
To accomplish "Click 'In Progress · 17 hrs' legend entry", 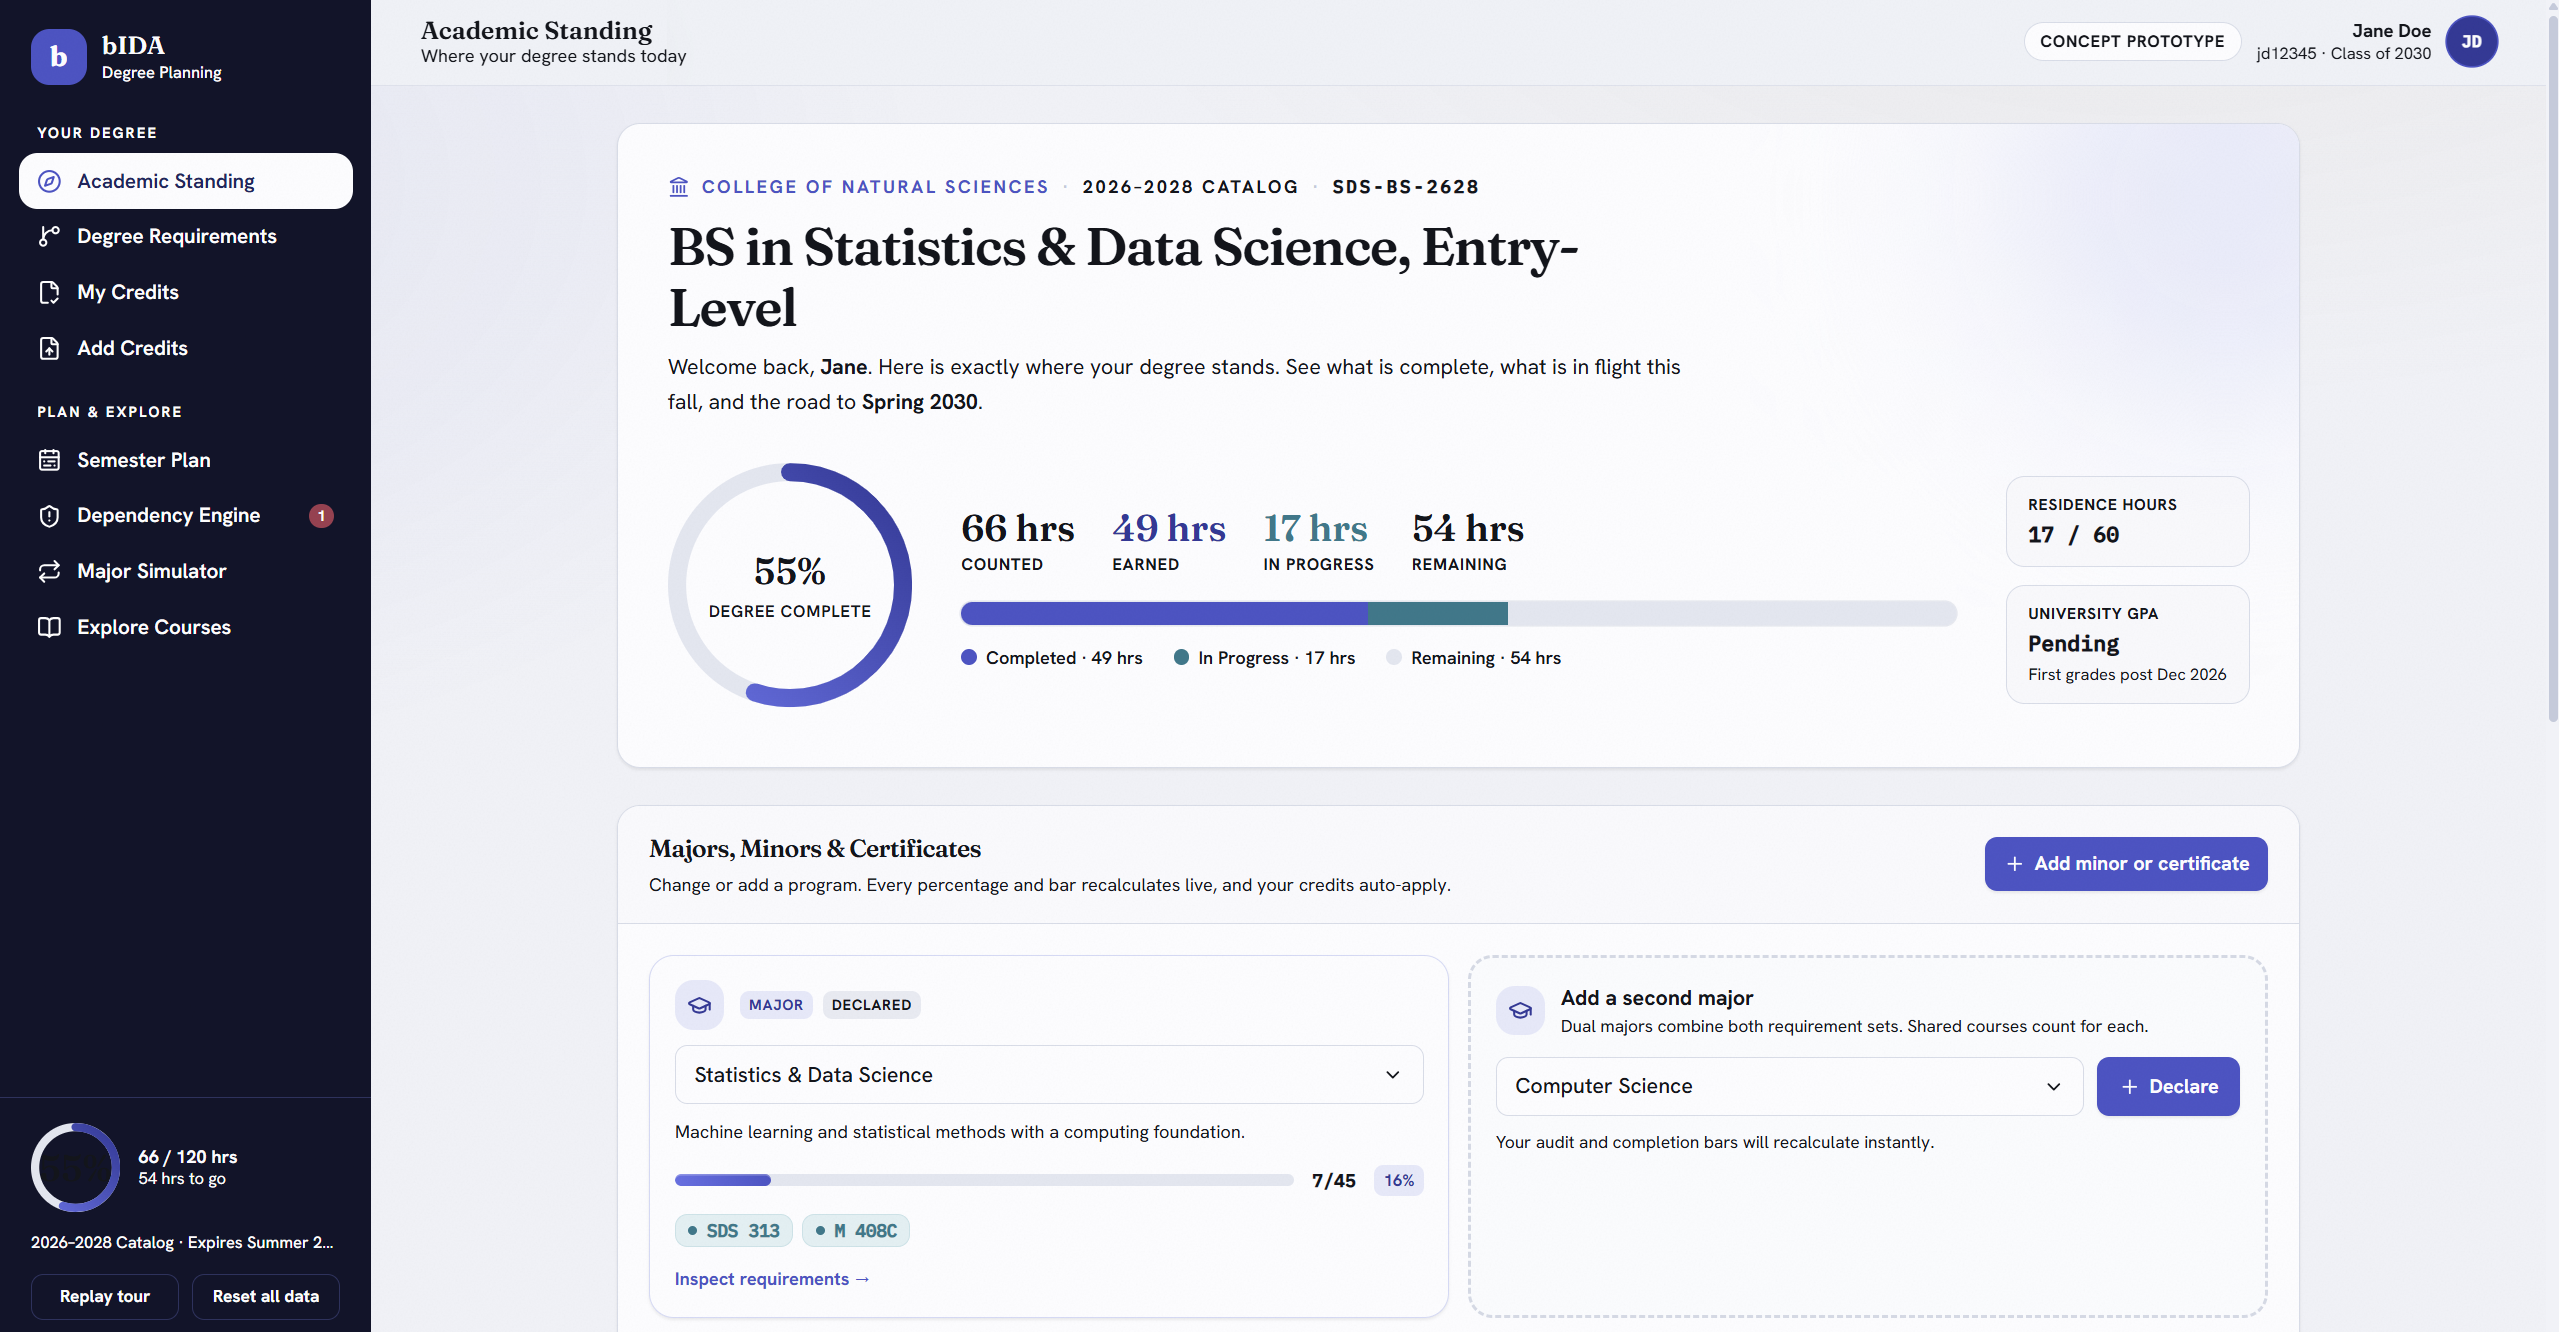I will 1264,658.
